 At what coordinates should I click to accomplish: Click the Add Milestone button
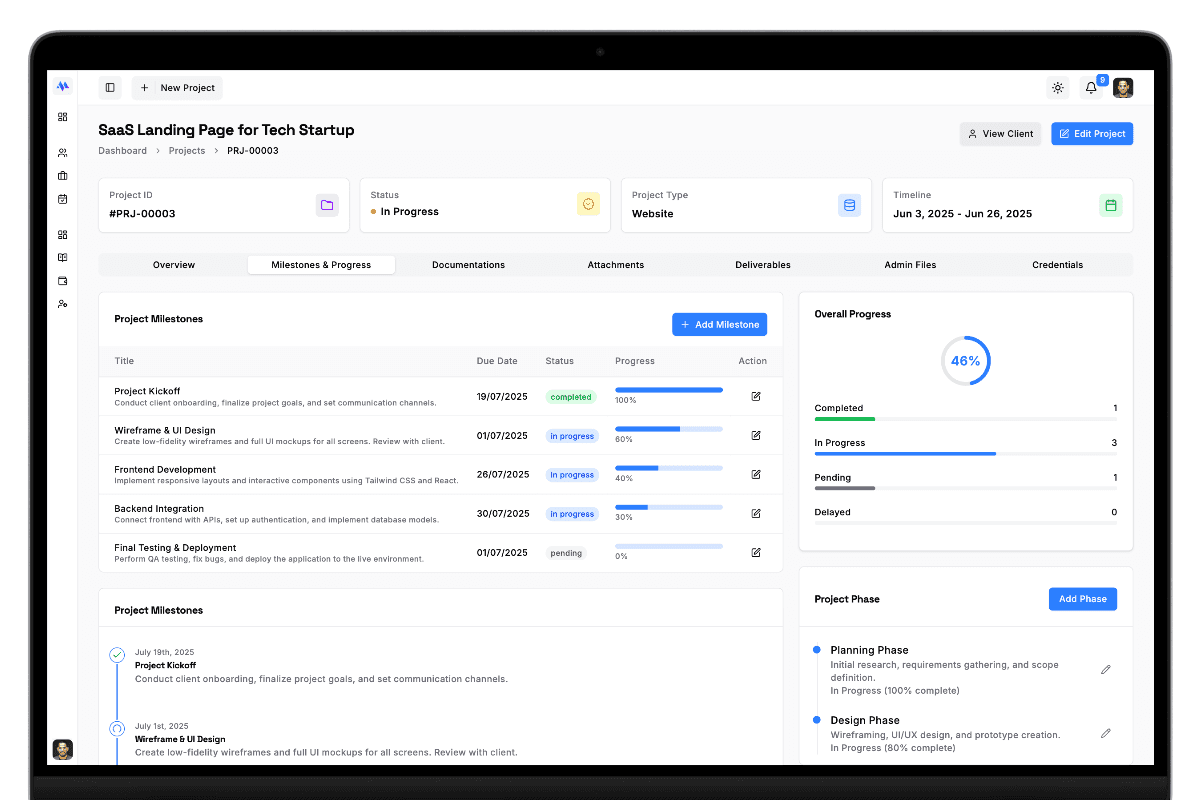[x=720, y=325]
